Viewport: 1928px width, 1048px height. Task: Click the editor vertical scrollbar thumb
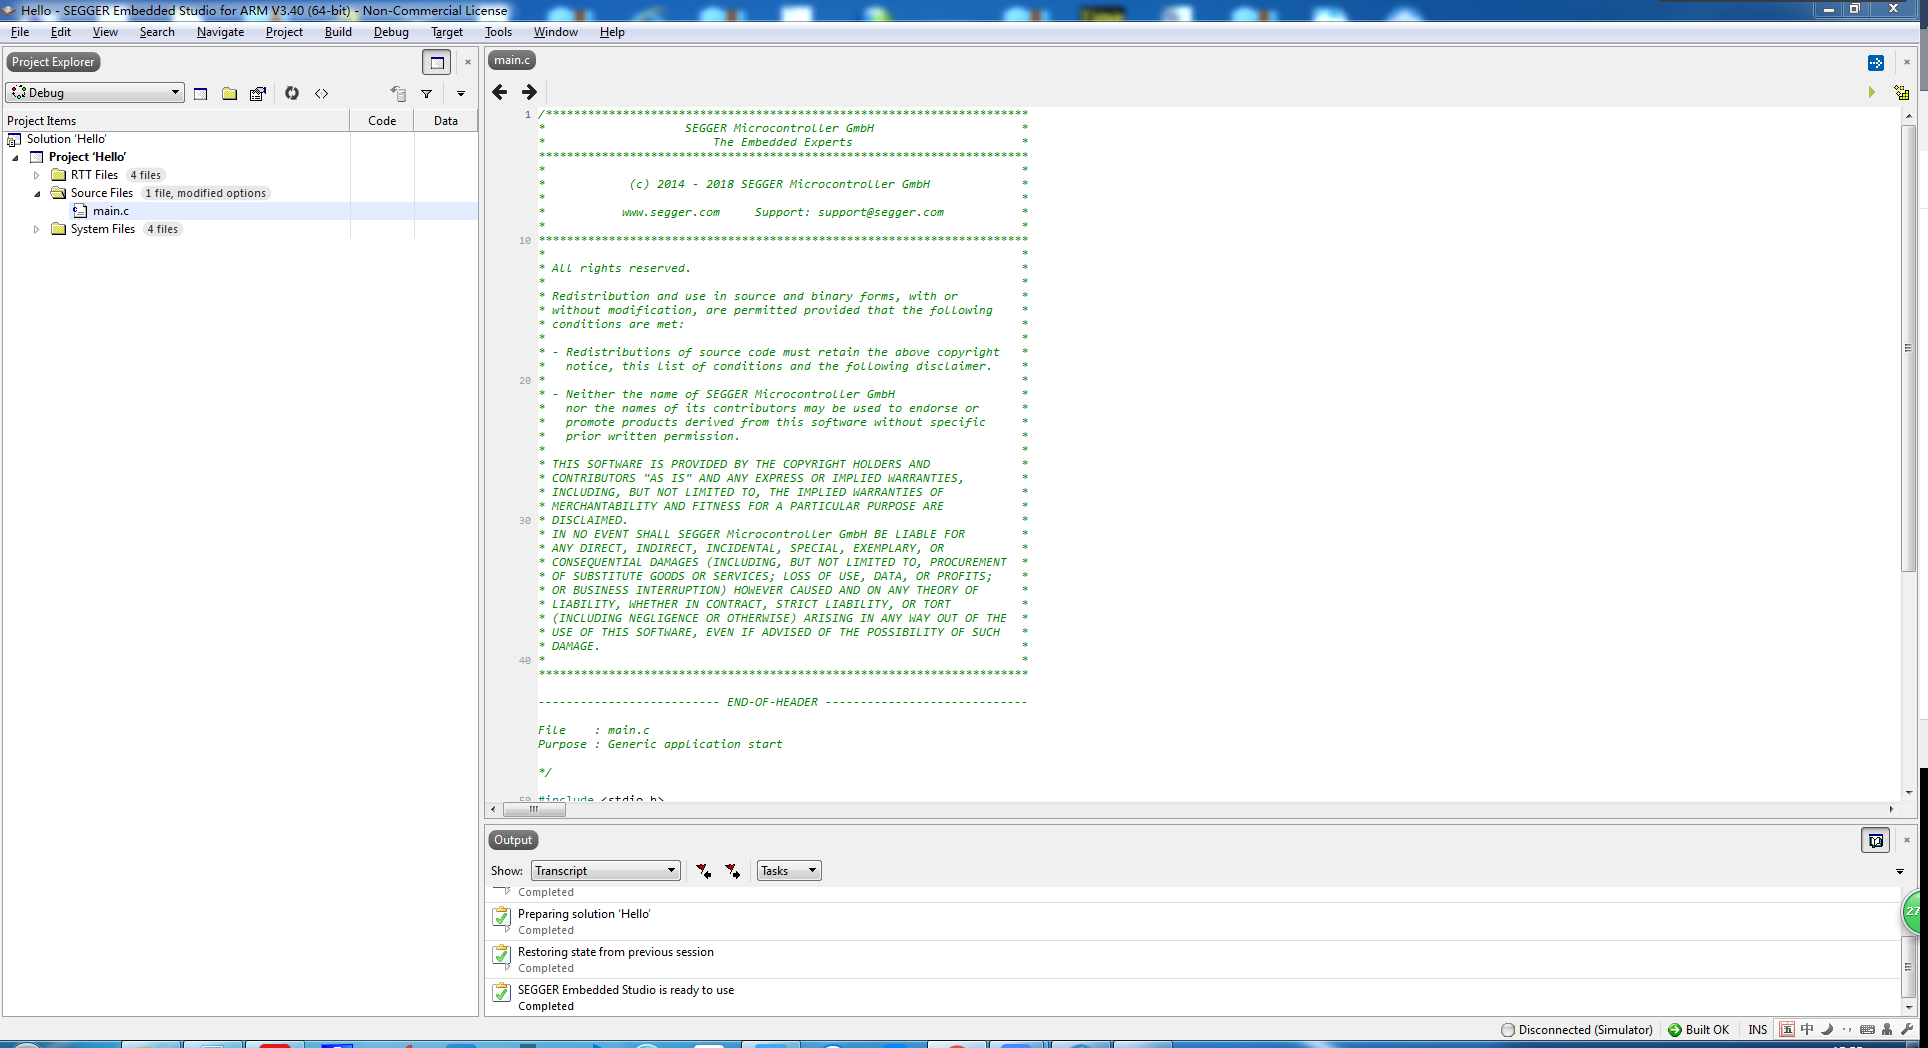pyautogui.click(x=1908, y=348)
